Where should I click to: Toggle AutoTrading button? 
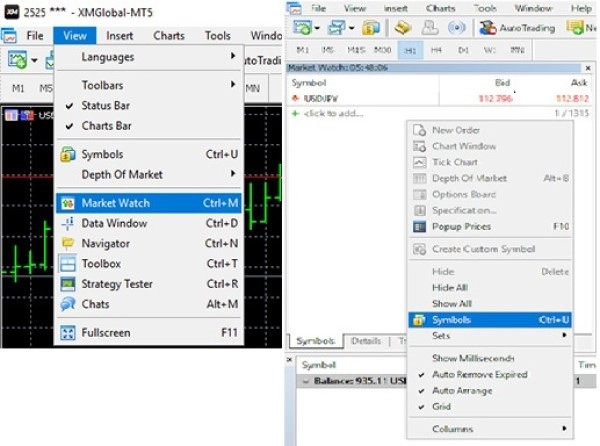(x=517, y=28)
